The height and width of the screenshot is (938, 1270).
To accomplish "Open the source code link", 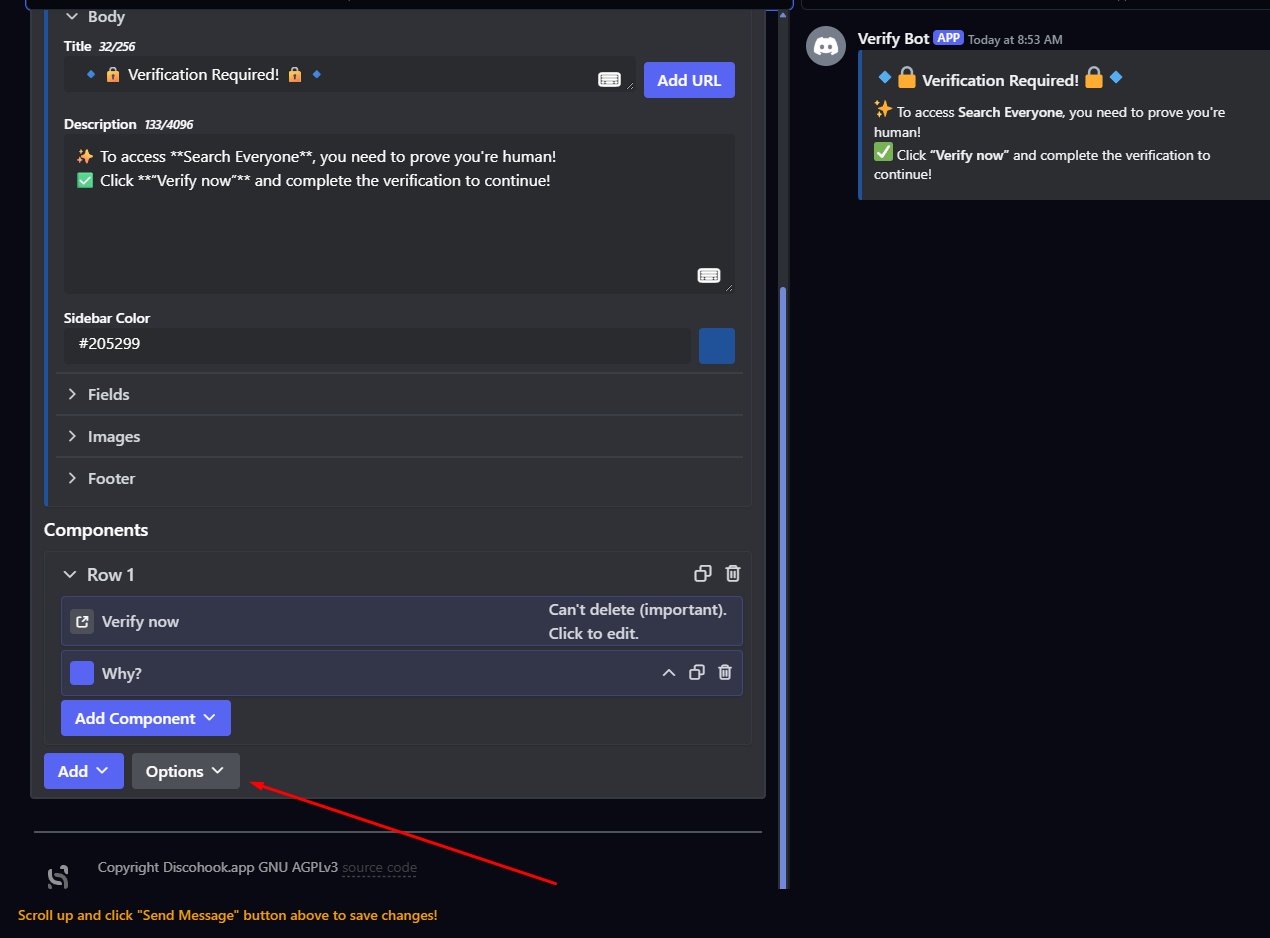I will point(379,868).
